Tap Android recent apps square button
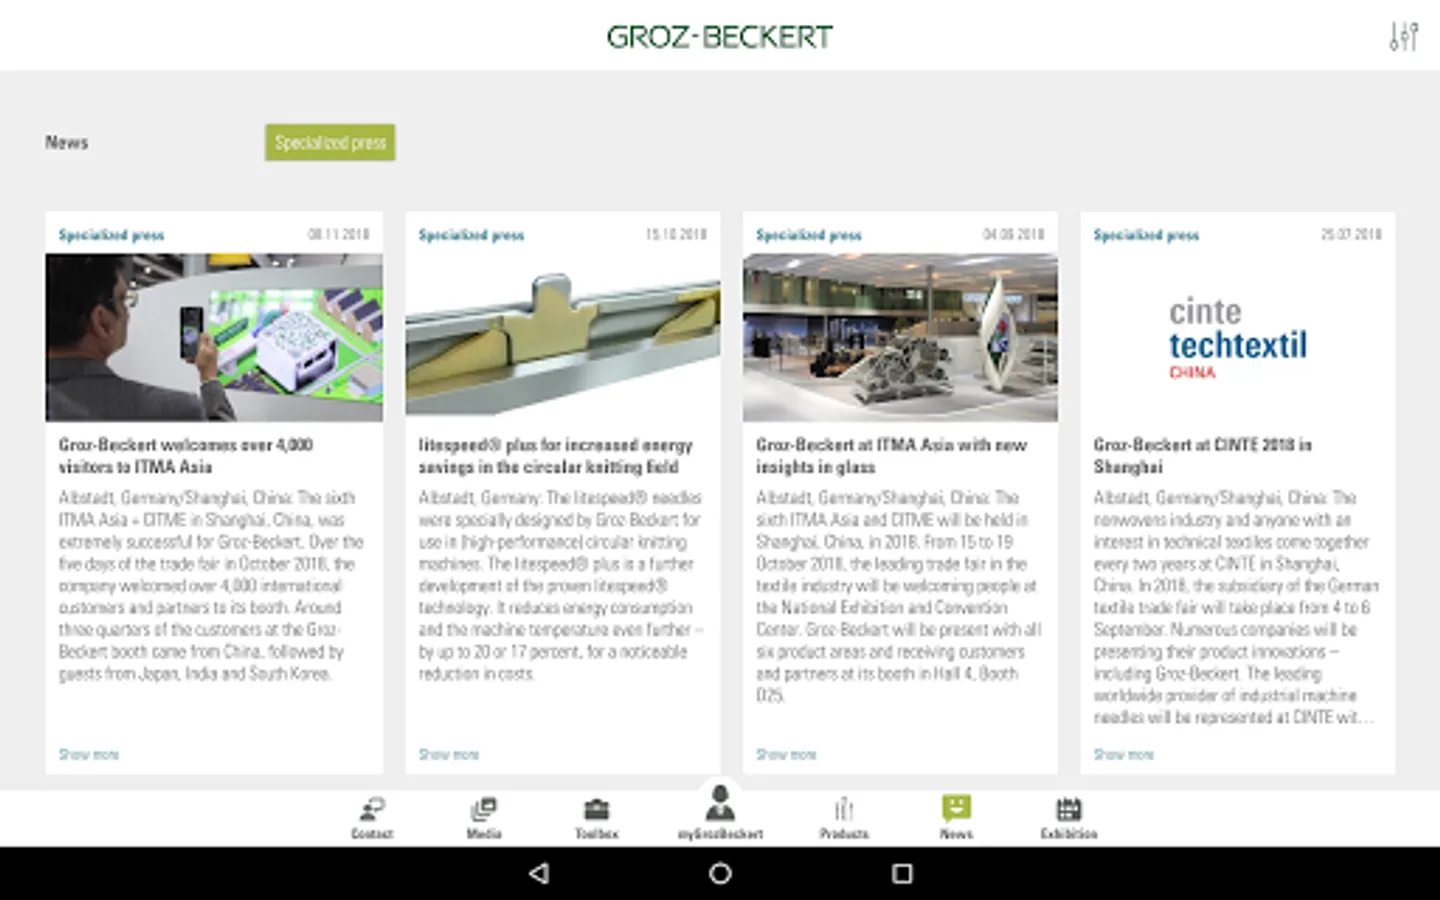 point(902,873)
